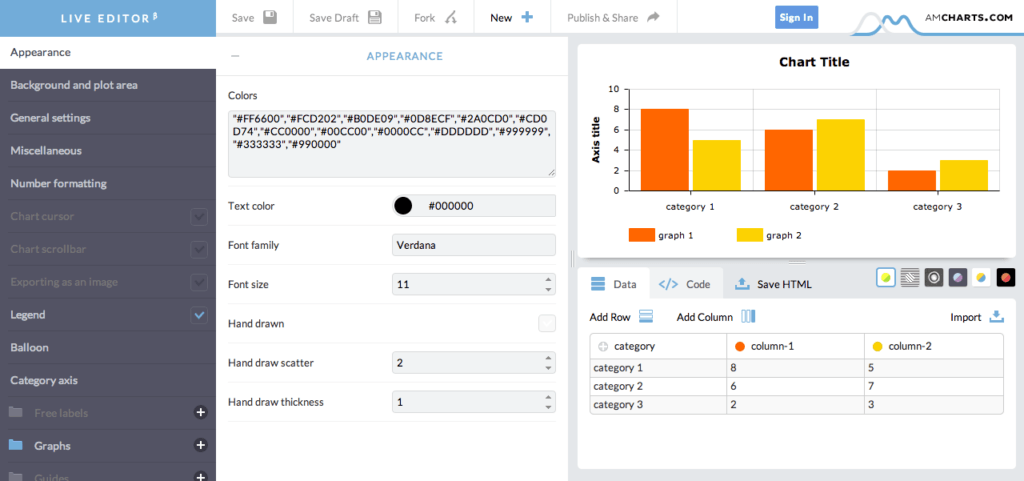
Task: Click the Save floppy disk icon
Action: (270, 18)
